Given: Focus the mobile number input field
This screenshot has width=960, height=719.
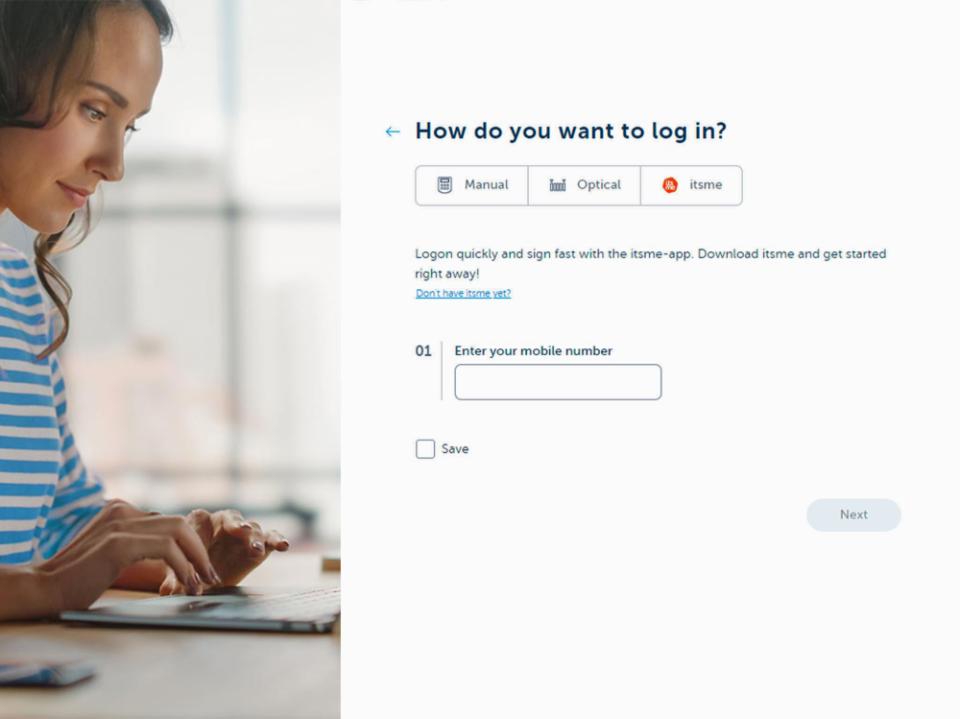Looking at the screenshot, I should (558, 382).
